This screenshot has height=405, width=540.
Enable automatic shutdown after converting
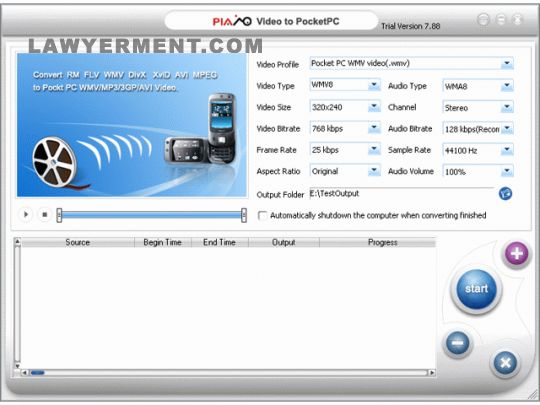click(262, 216)
